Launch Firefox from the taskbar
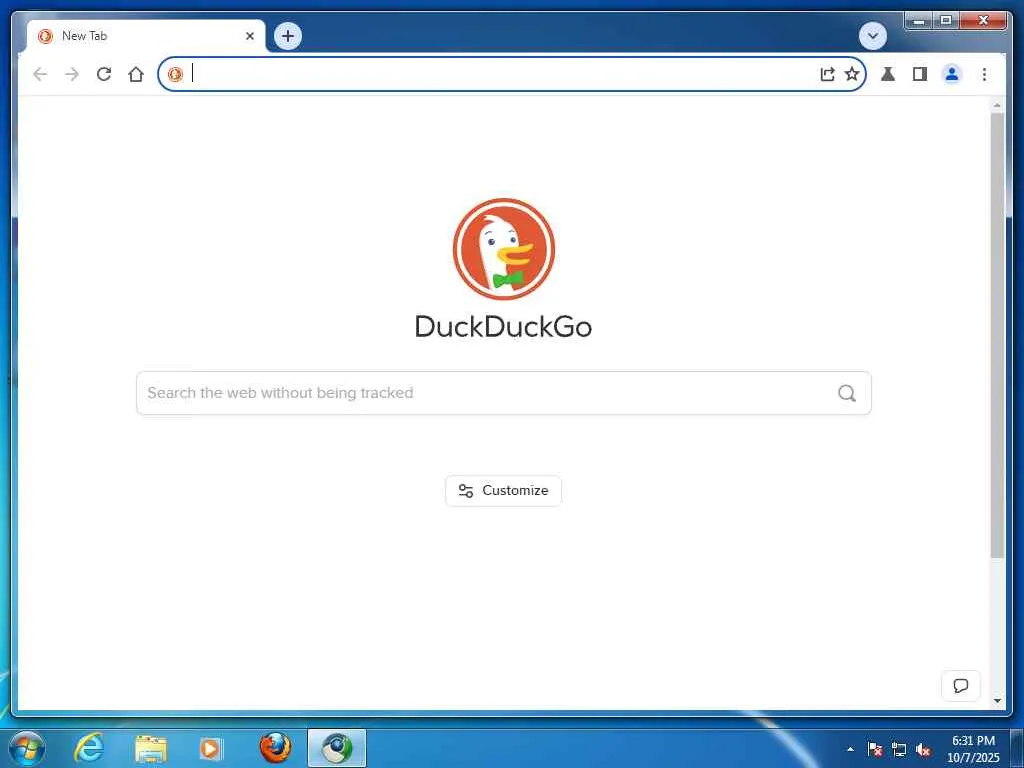This screenshot has height=768, width=1024. pos(275,748)
